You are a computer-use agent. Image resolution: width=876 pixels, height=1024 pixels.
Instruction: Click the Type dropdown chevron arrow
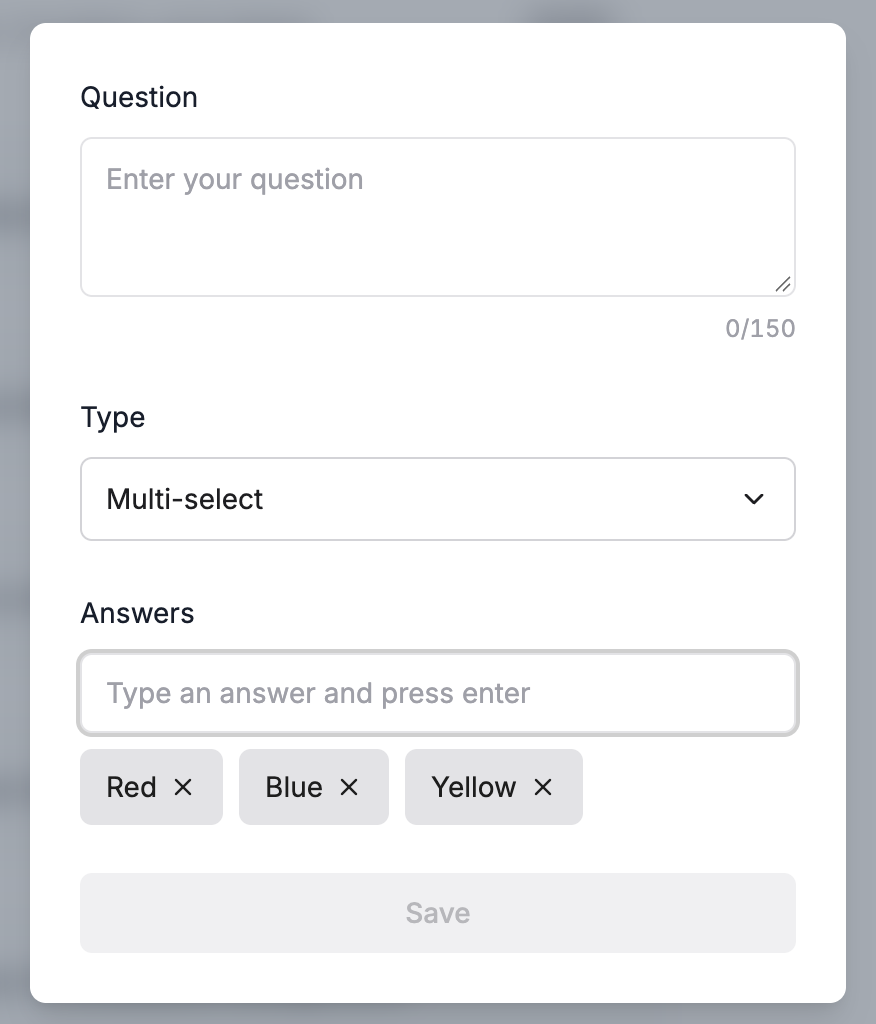pos(754,499)
